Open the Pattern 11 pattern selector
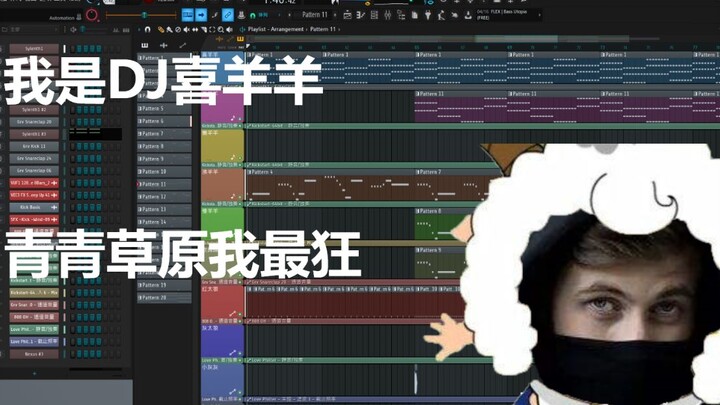 coord(315,15)
